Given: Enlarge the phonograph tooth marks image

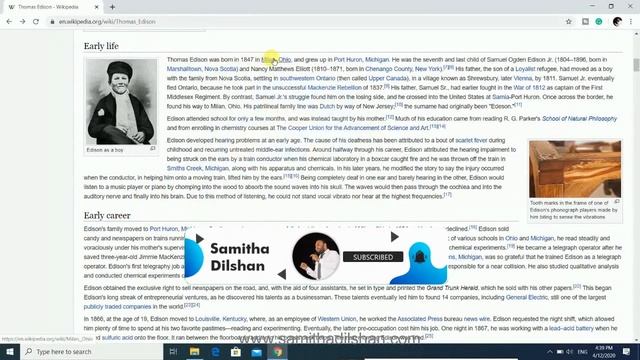Looking at the screenshot, I should click(x=575, y=169).
